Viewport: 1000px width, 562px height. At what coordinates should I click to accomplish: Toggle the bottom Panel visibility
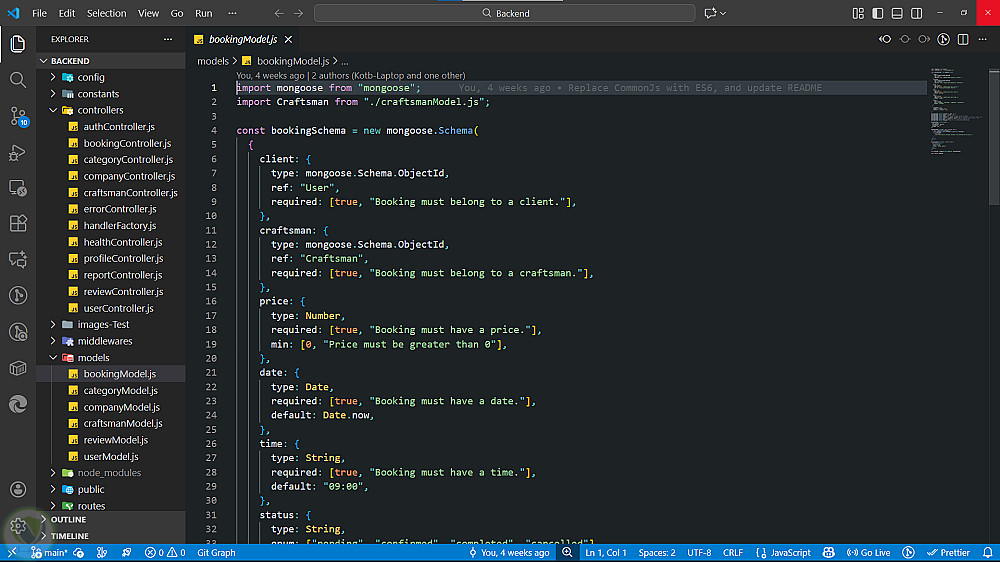coord(895,13)
